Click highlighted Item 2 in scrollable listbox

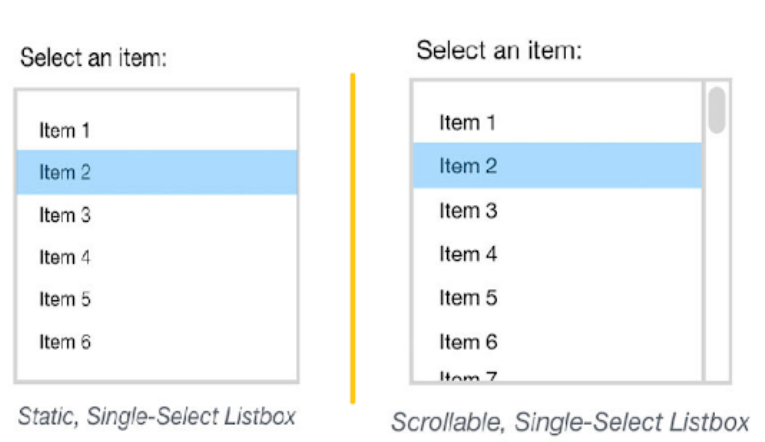(x=557, y=166)
